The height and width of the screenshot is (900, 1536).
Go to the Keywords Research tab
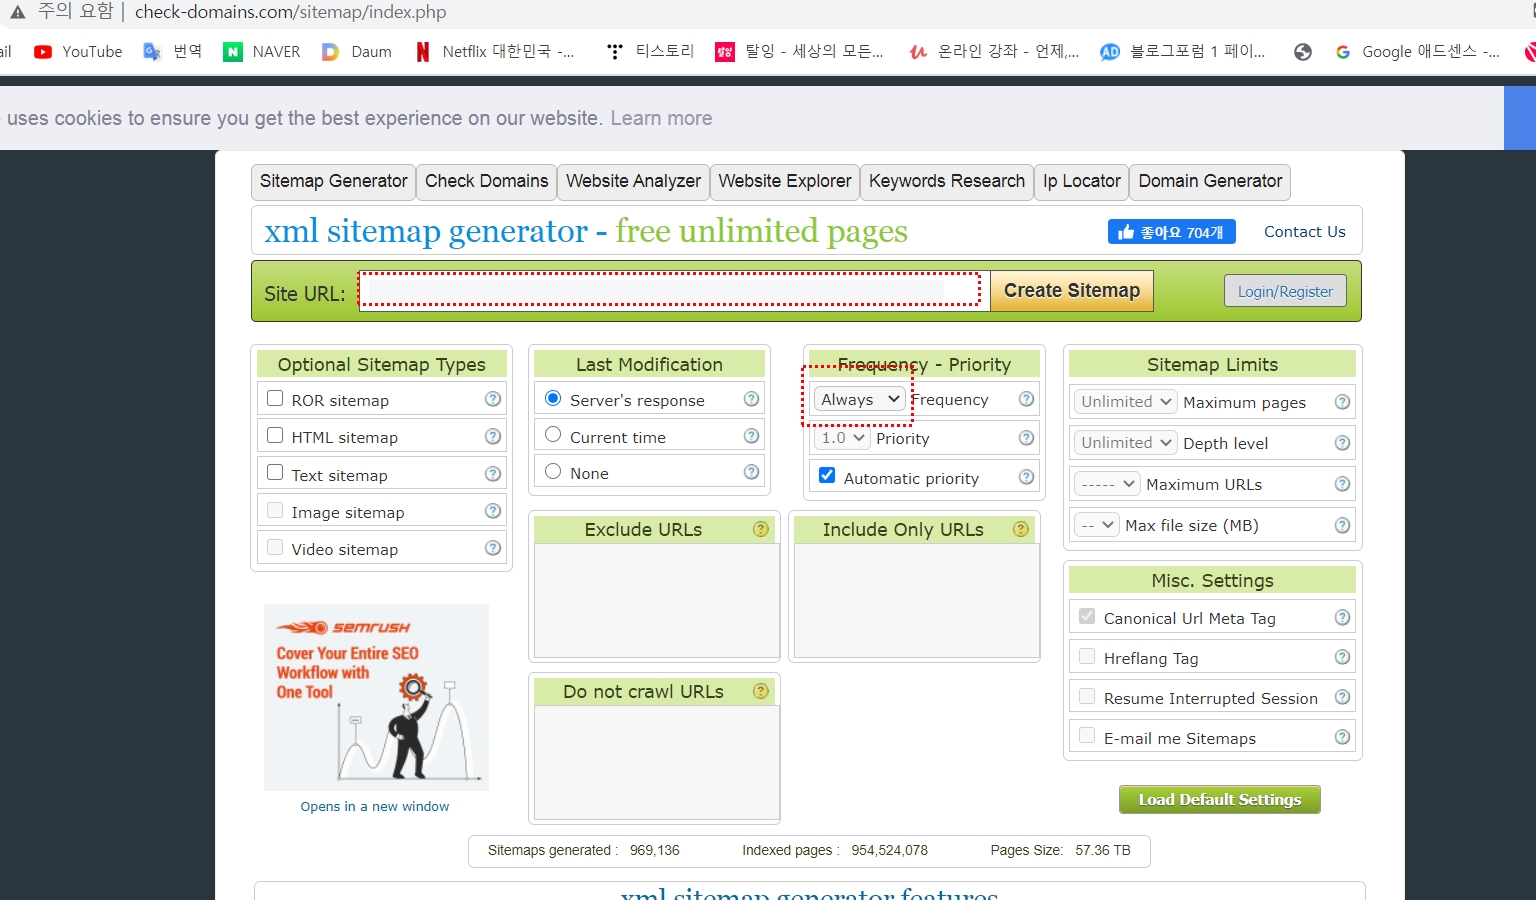click(947, 181)
